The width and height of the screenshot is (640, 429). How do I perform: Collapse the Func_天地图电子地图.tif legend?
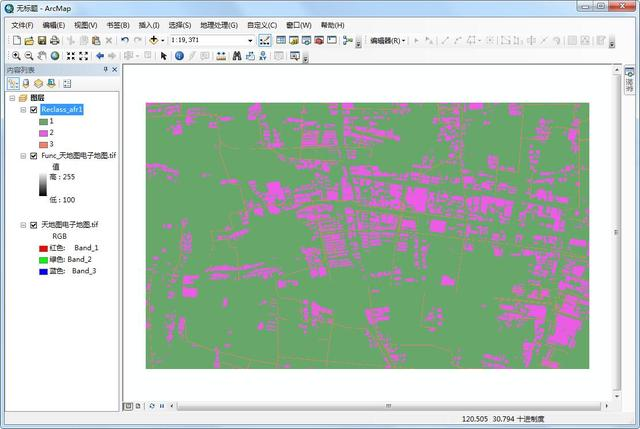click(23, 156)
